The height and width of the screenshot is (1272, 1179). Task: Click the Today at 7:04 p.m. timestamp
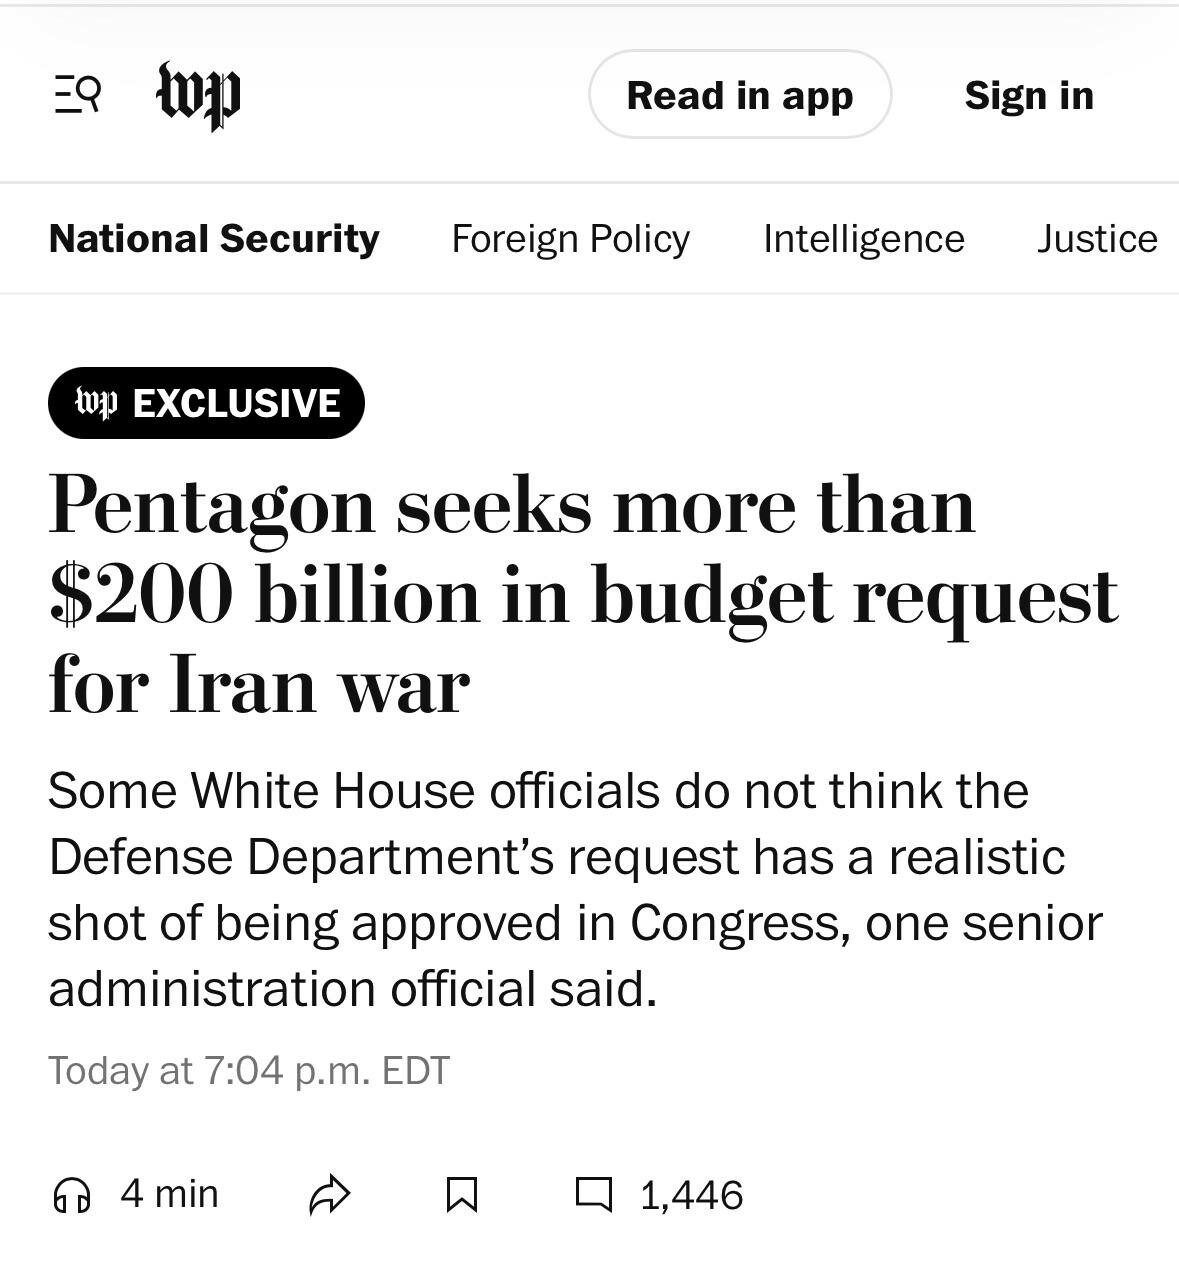click(x=249, y=1070)
